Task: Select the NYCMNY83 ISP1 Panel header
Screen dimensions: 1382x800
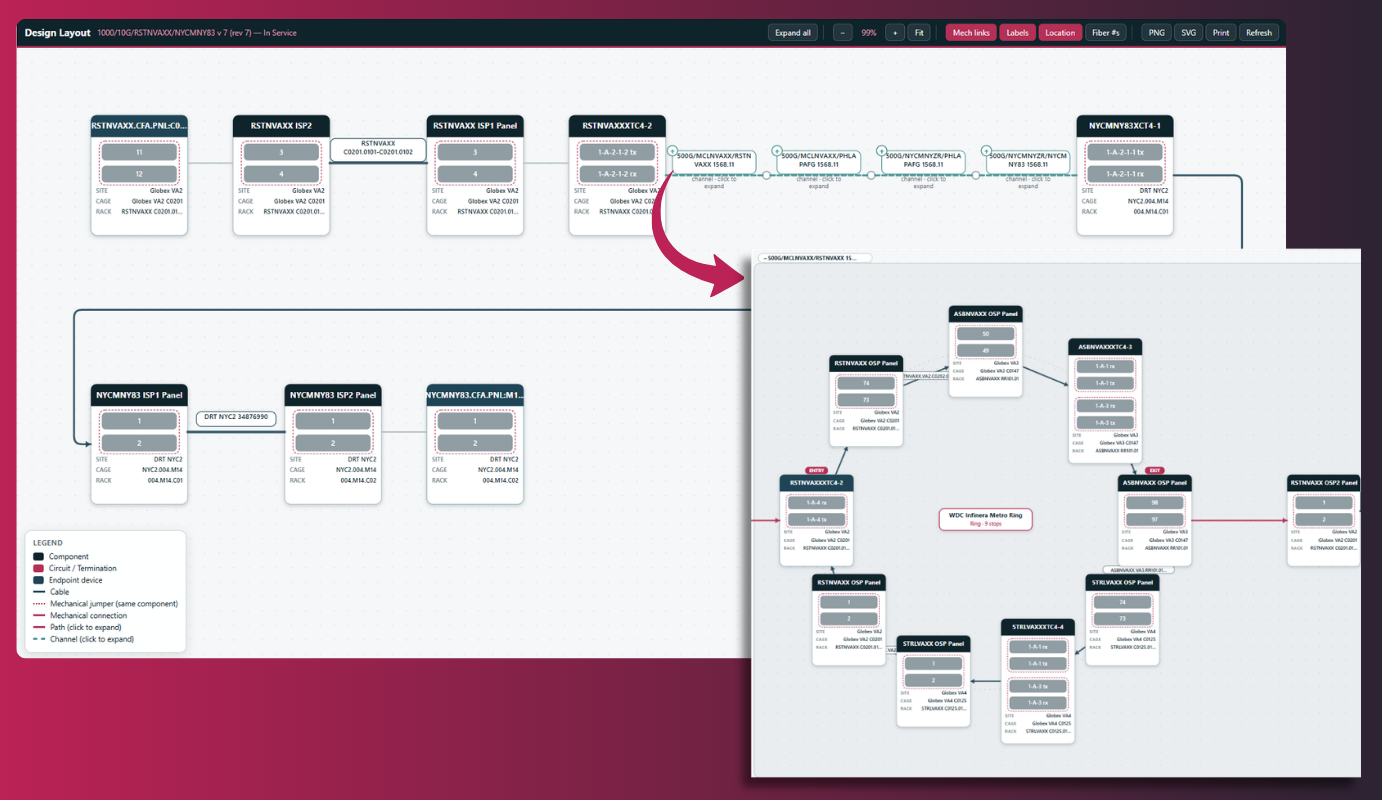Action: 139,395
